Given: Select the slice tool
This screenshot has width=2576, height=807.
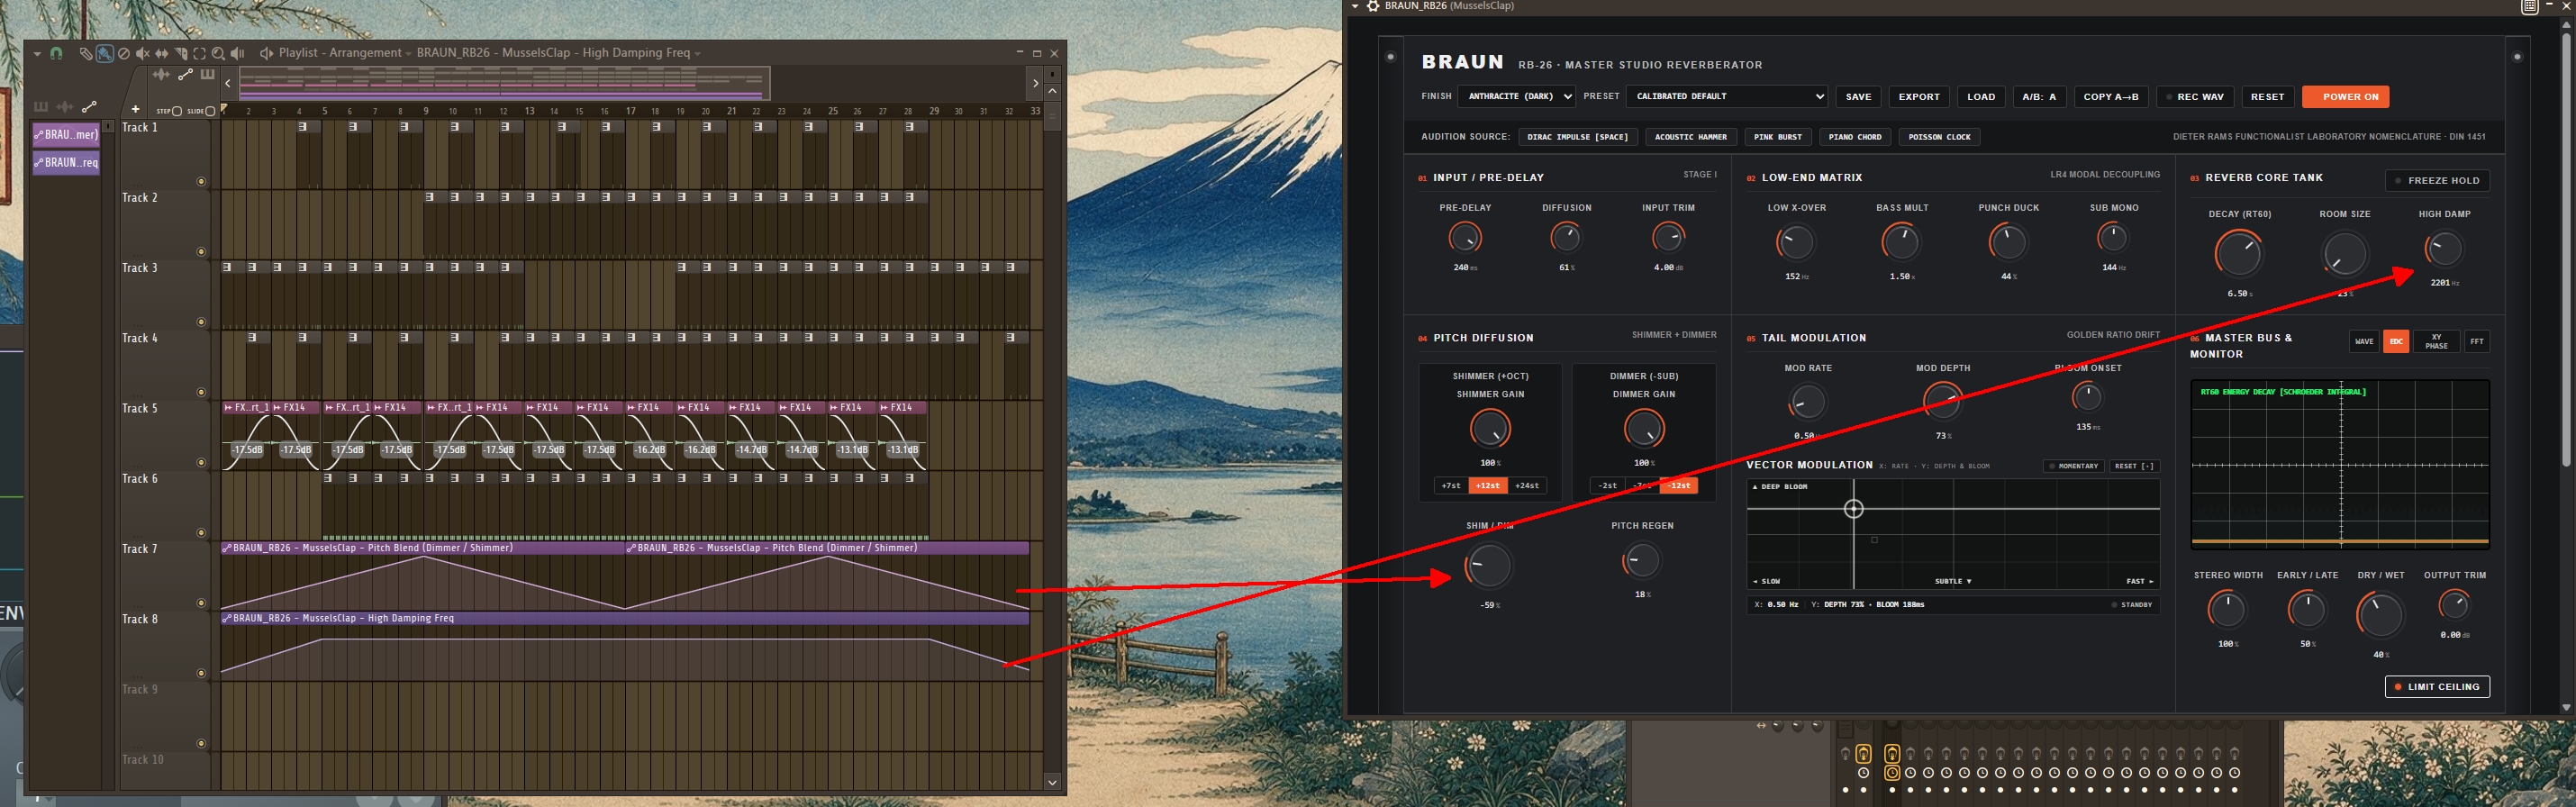Looking at the screenshot, I should [181, 54].
